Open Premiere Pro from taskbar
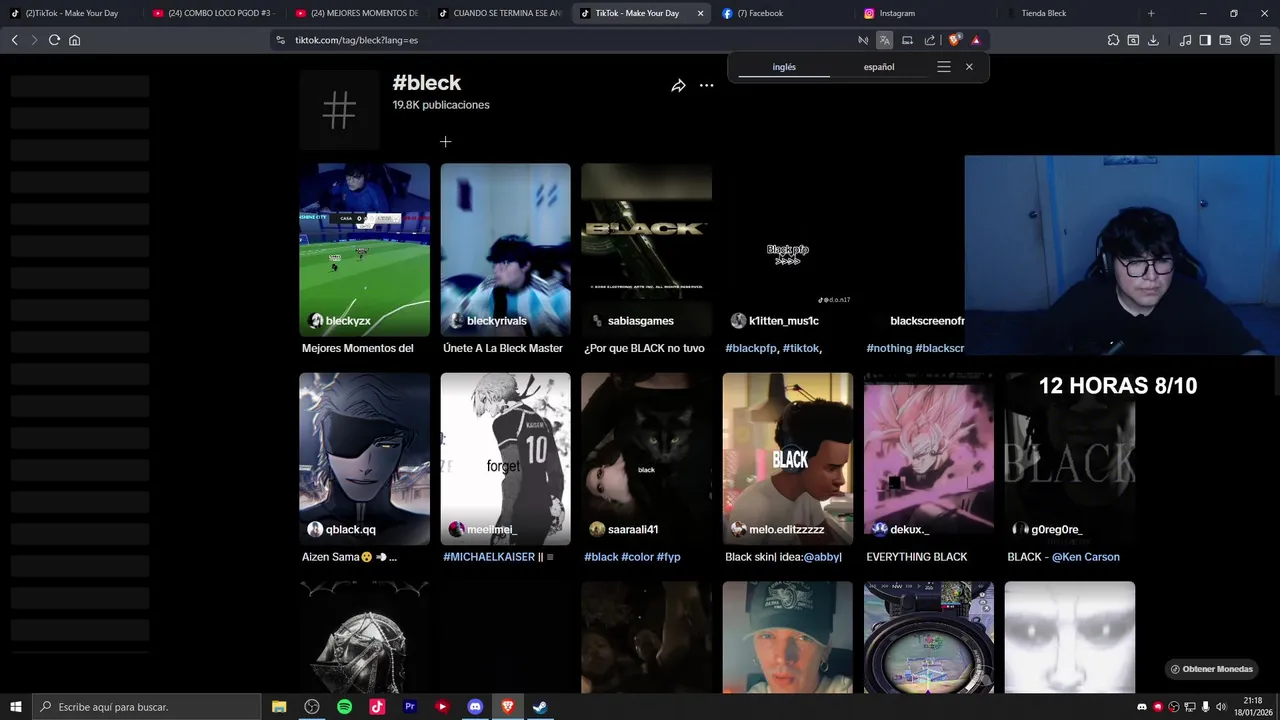1280x720 pixels. point(410,707)
